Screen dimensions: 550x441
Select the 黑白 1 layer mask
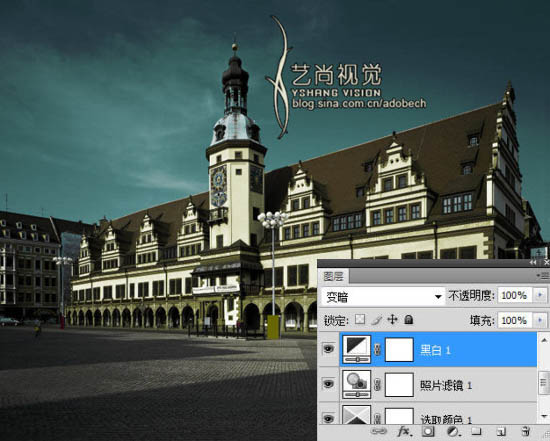coord(399,349)
